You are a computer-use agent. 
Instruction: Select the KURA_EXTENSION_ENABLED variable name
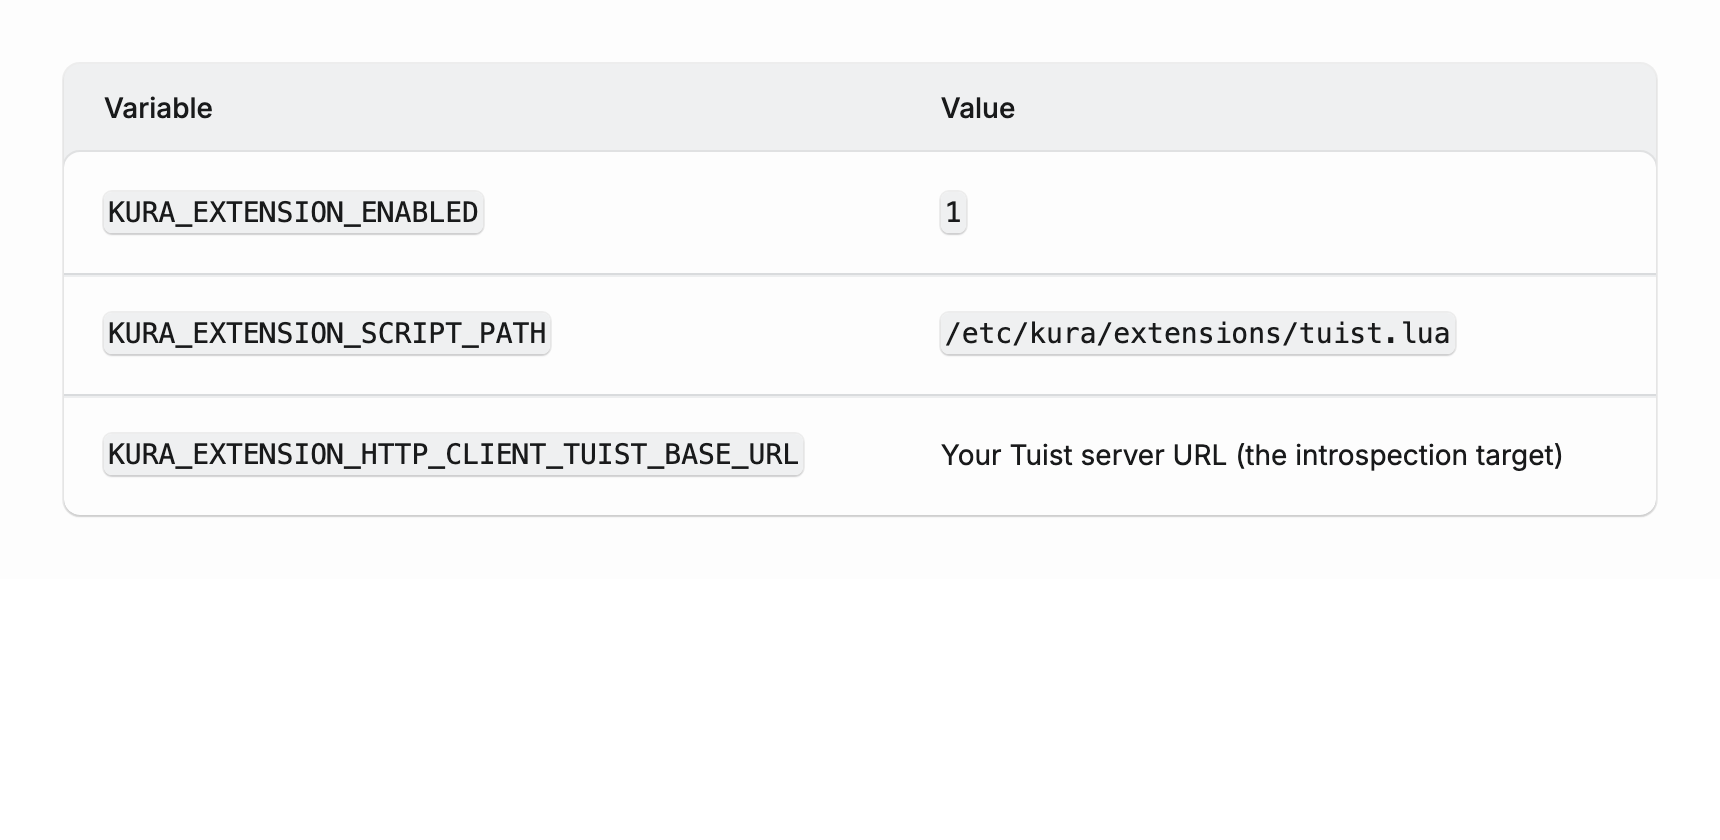click(293, 213)
